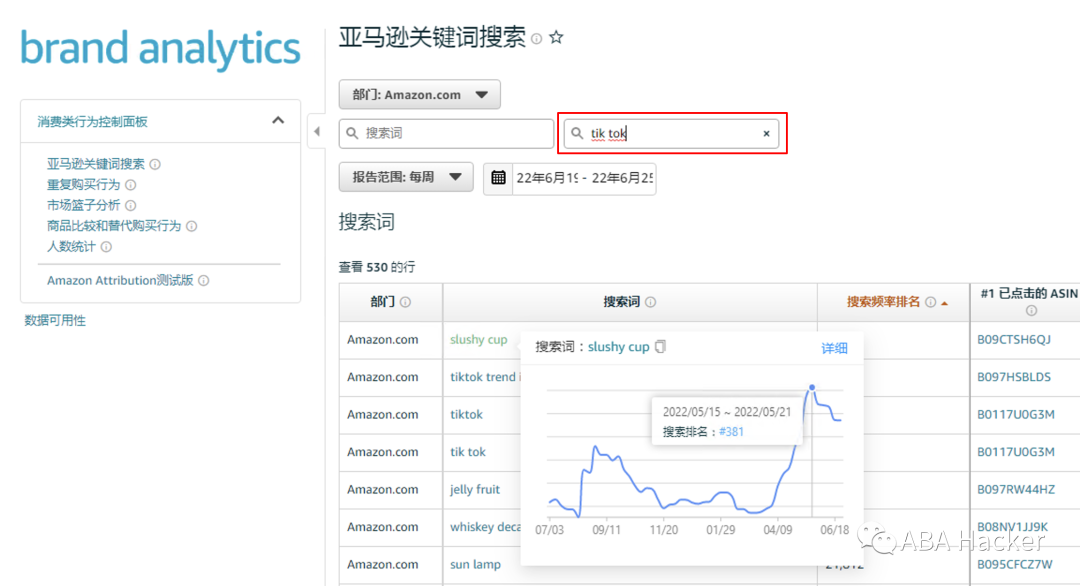Click slushy cup link in popup header
The image size is (1080, 586).
[619, 347]
